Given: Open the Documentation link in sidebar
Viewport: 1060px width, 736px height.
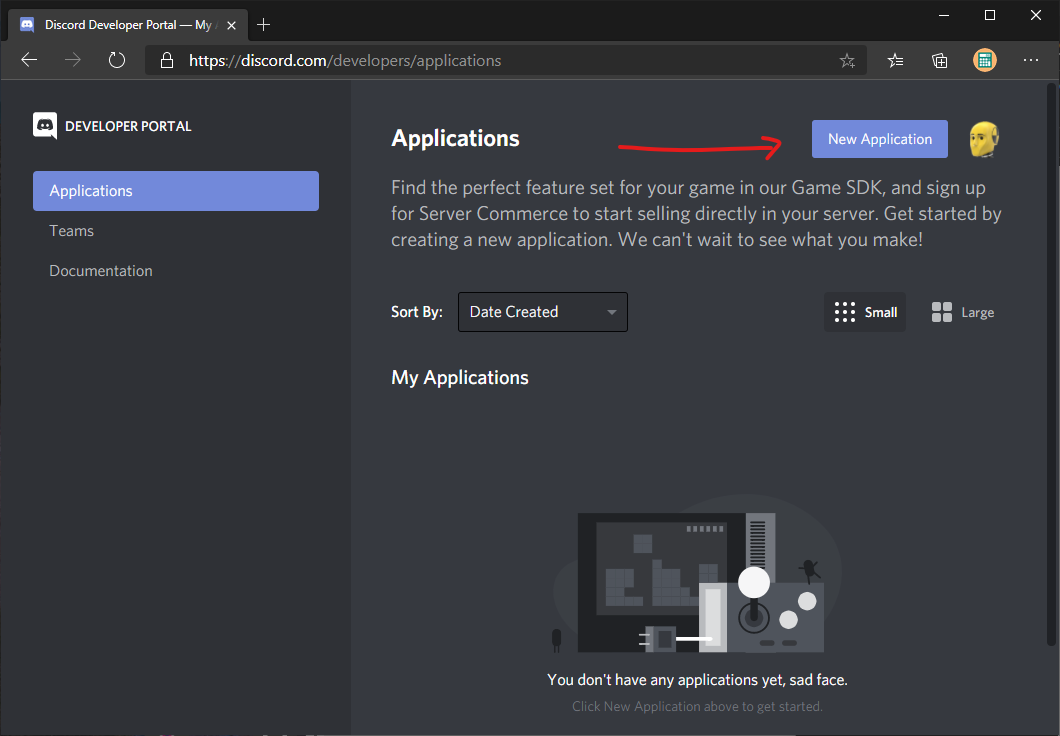Looking at the screenshot, I should point(101,270).
